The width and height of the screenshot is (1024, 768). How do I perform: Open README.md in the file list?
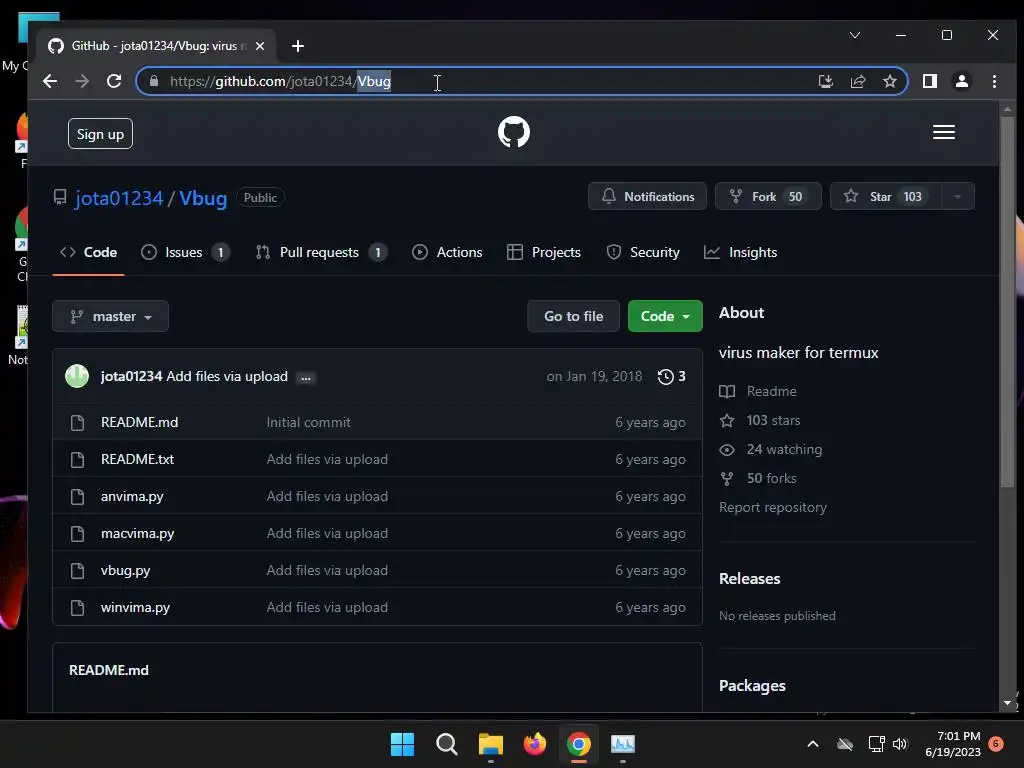point(139,423)
